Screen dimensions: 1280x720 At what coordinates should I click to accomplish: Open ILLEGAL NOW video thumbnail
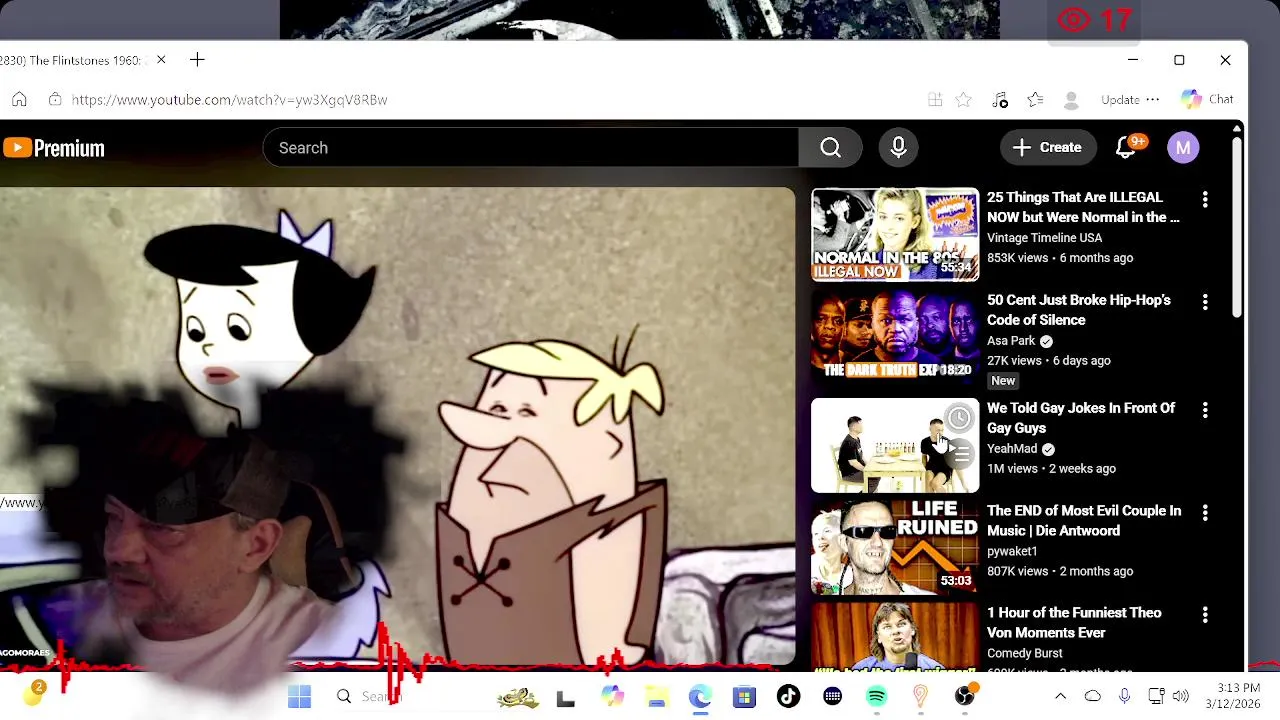(x=895, y=235)
